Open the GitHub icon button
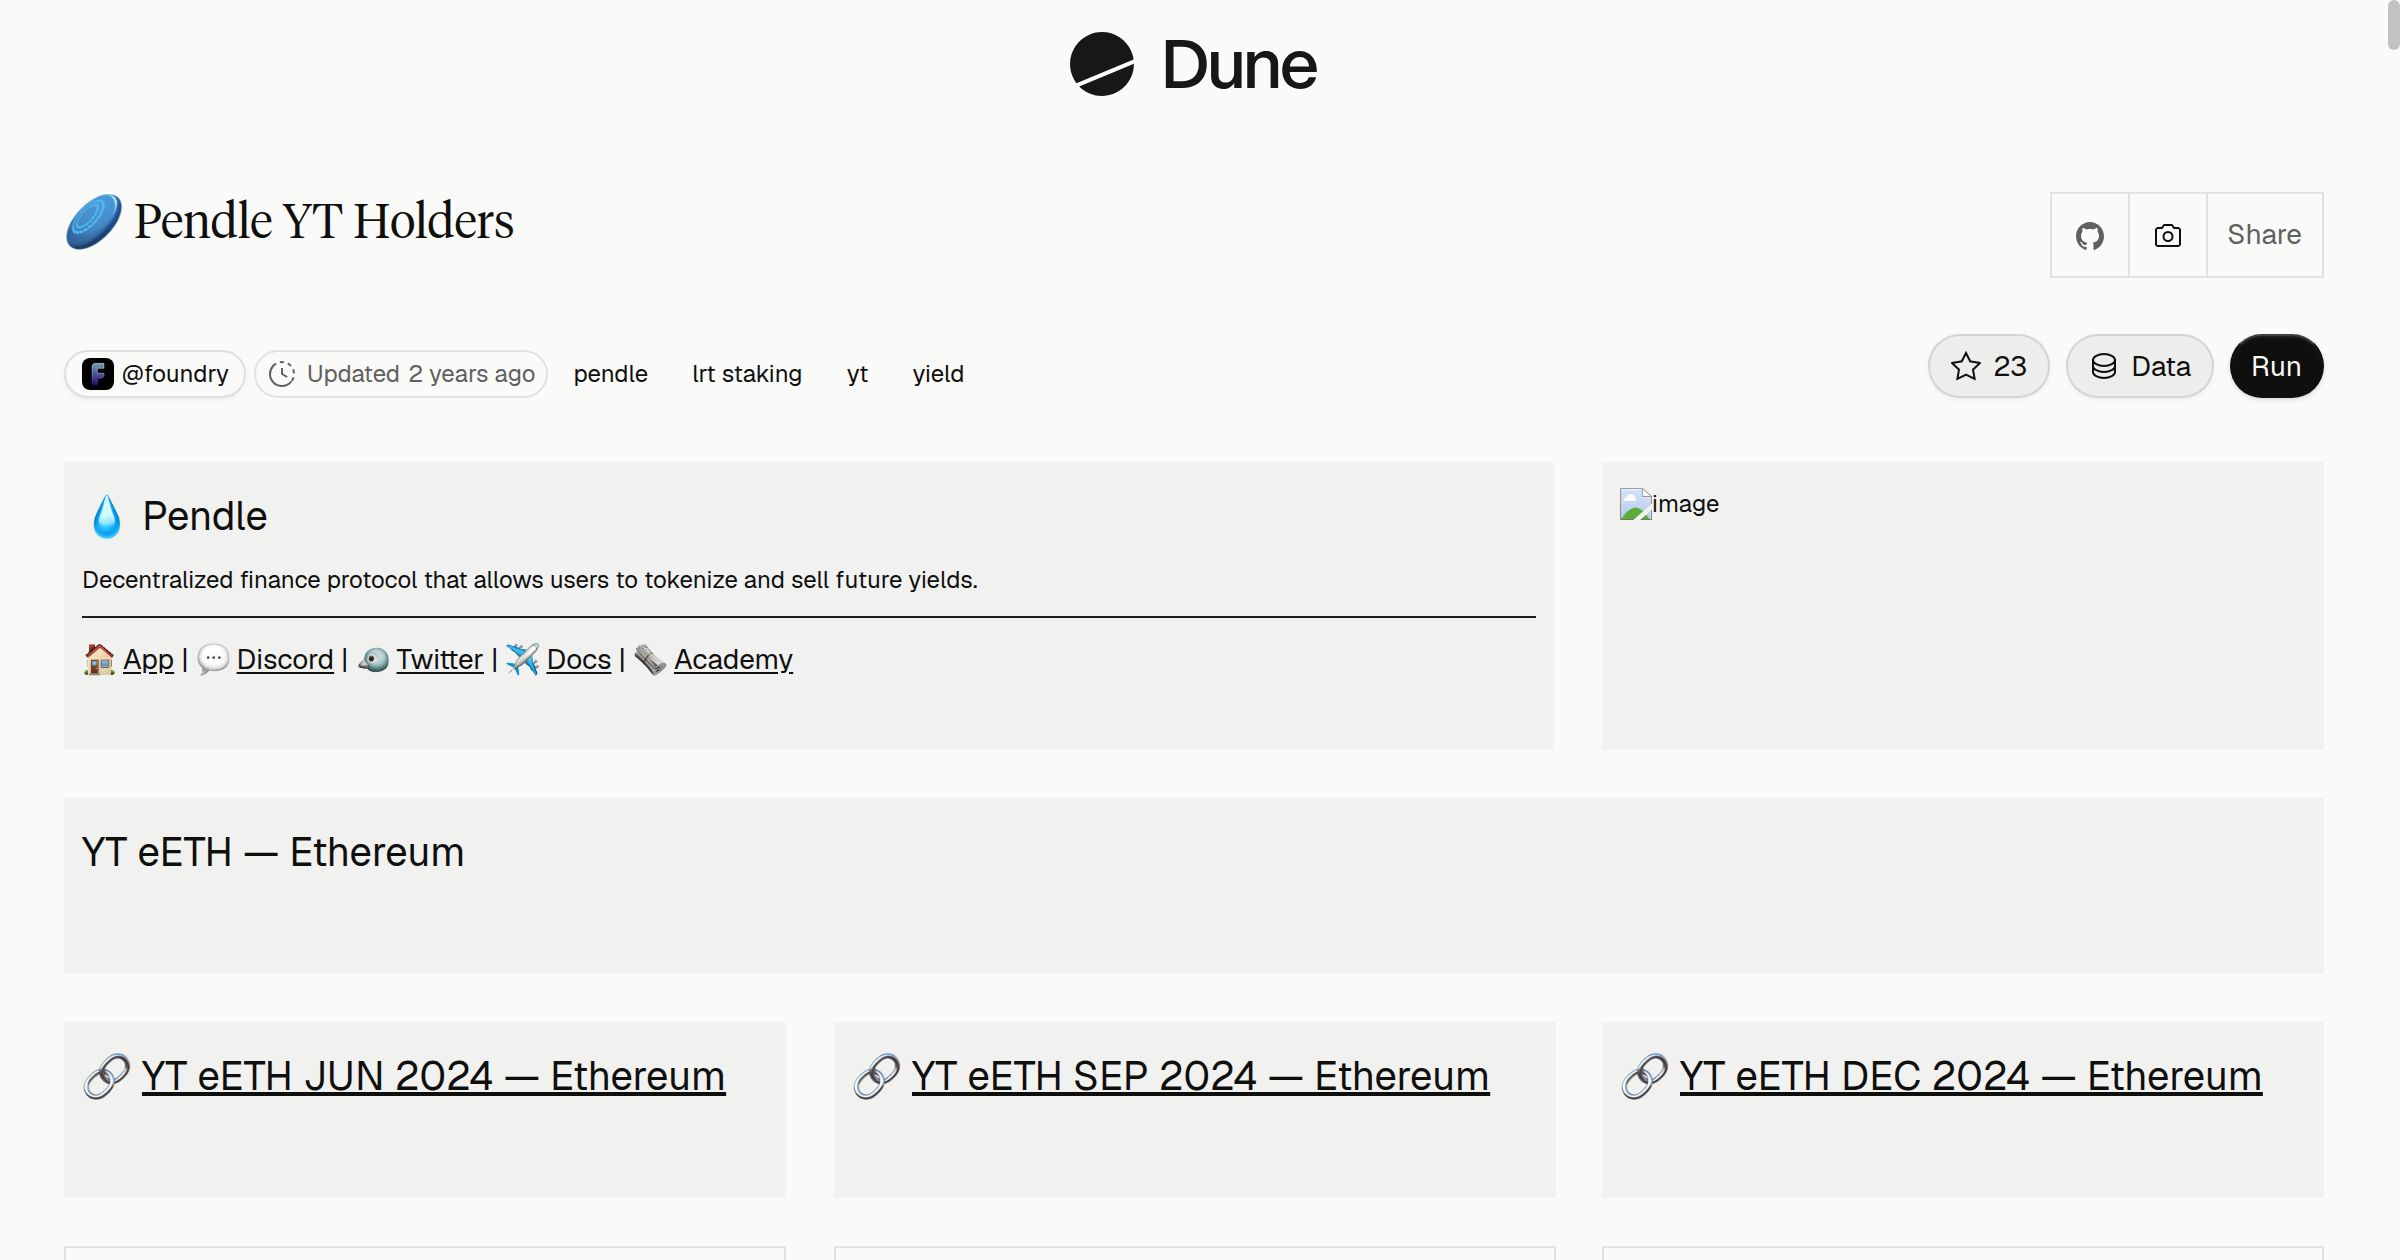 2090,235
